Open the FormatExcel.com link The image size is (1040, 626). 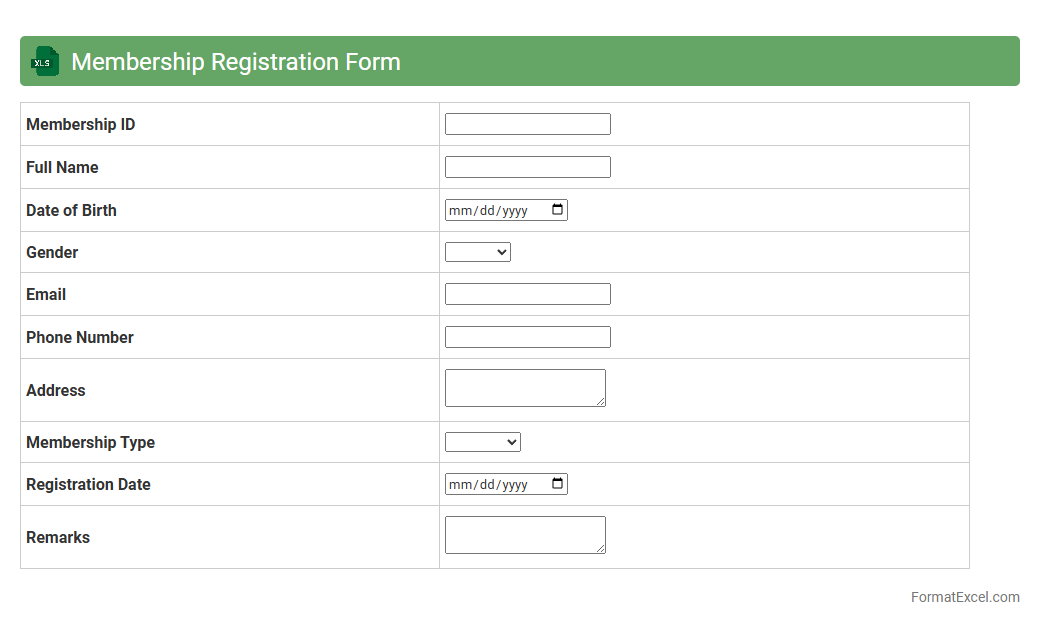964,597
